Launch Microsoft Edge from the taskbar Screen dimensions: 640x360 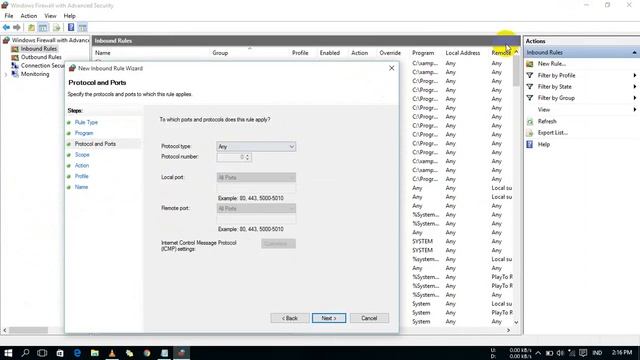point(77,353)
